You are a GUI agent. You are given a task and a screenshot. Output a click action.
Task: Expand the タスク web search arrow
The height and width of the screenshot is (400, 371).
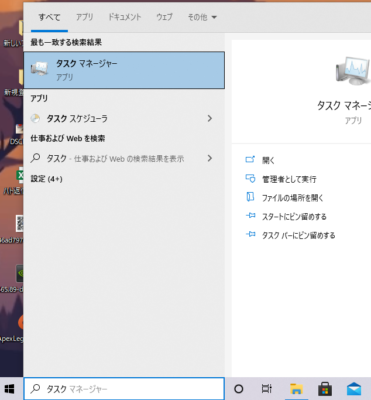pyautogui.click(x=210, y=158)
